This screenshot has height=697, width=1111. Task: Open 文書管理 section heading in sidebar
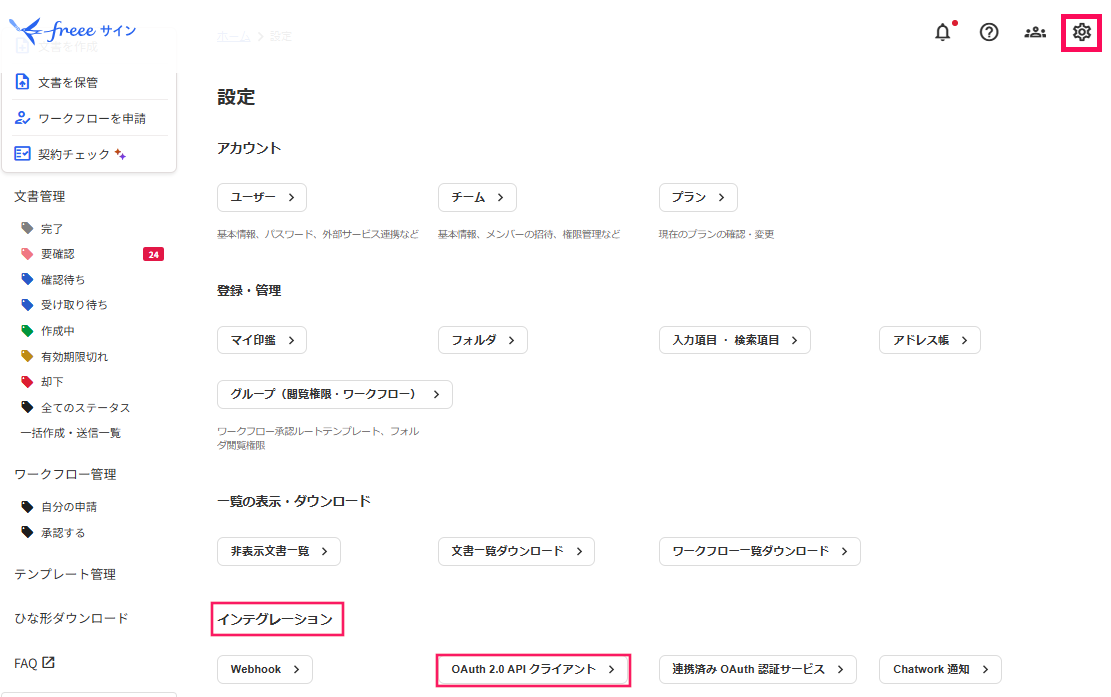click(x=40, y=196)
